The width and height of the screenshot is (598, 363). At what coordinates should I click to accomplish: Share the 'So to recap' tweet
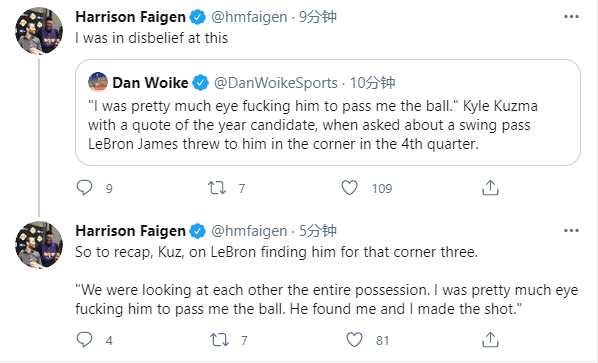click(x=490, y=339)
